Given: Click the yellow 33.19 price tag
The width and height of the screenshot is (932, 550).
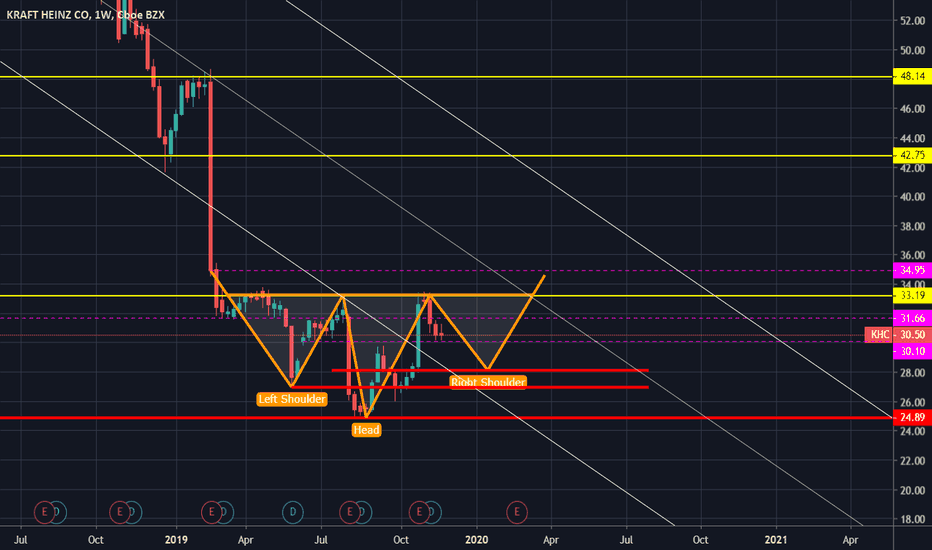Looking at the screenshot, I should tap(912, 296).
